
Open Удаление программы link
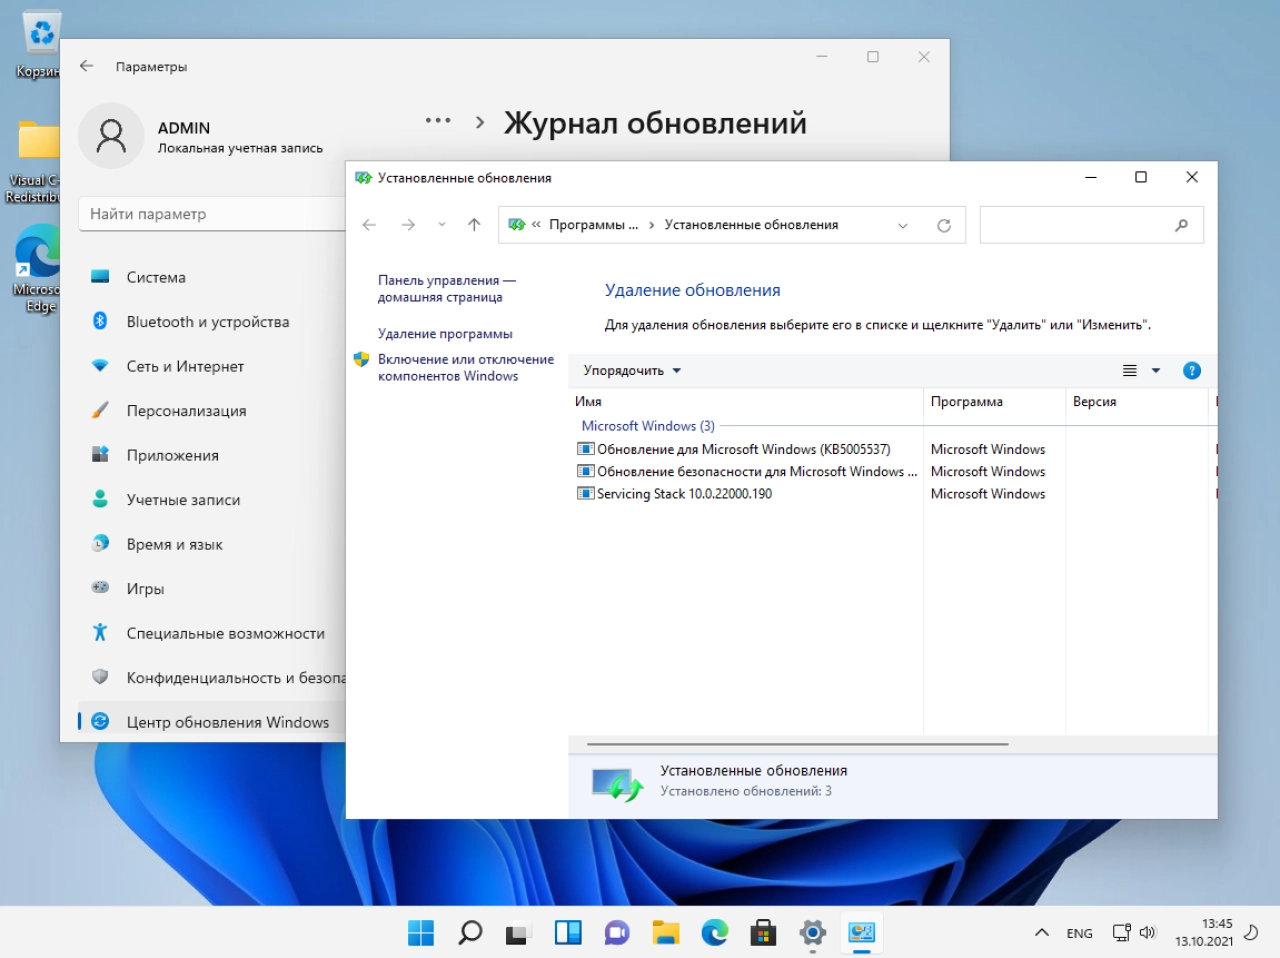(445, 333)
